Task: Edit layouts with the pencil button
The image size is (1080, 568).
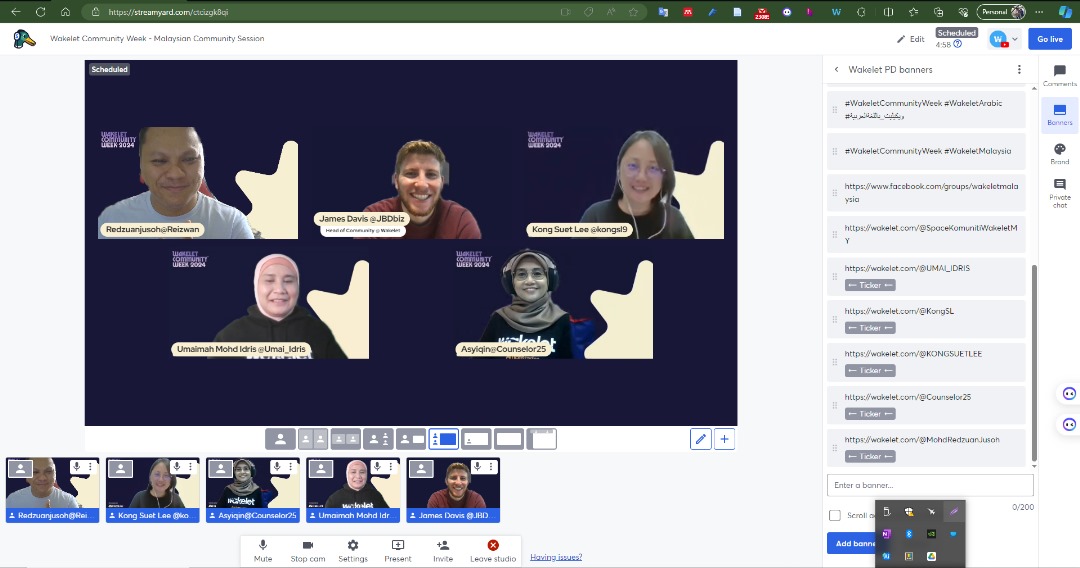Action: point(700,439)
